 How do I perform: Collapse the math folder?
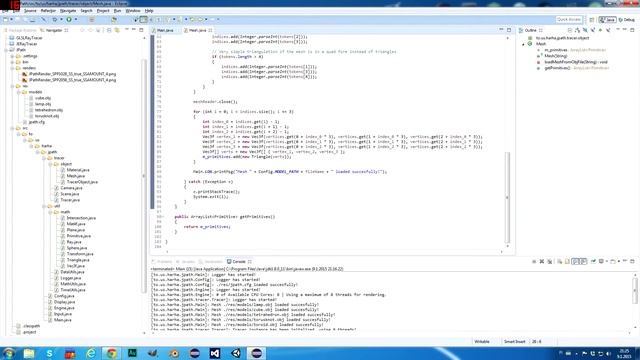(50, 212)
